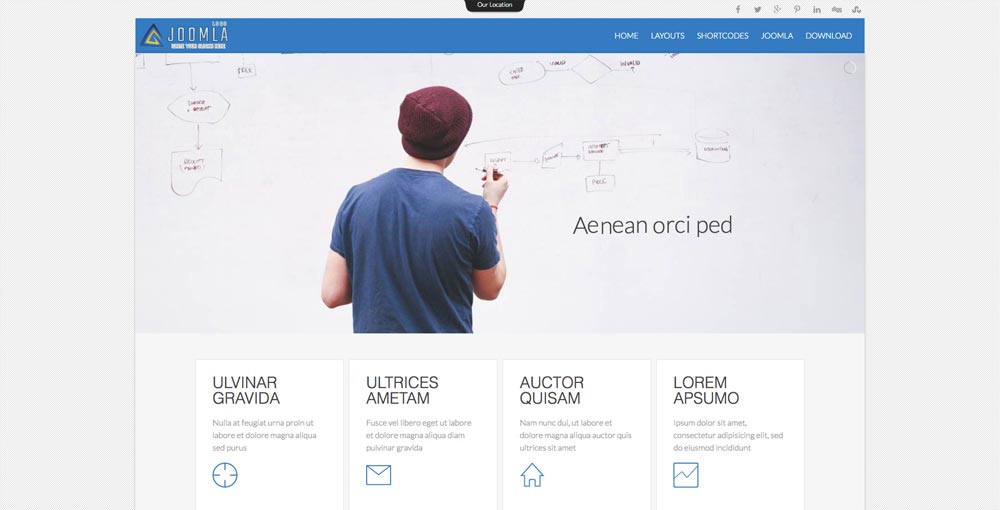
Task: Go to the Home menu item
Action: point(626,36)
